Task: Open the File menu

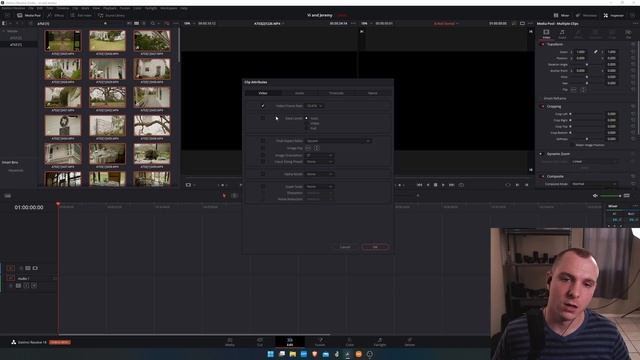Action: point(31,8)
